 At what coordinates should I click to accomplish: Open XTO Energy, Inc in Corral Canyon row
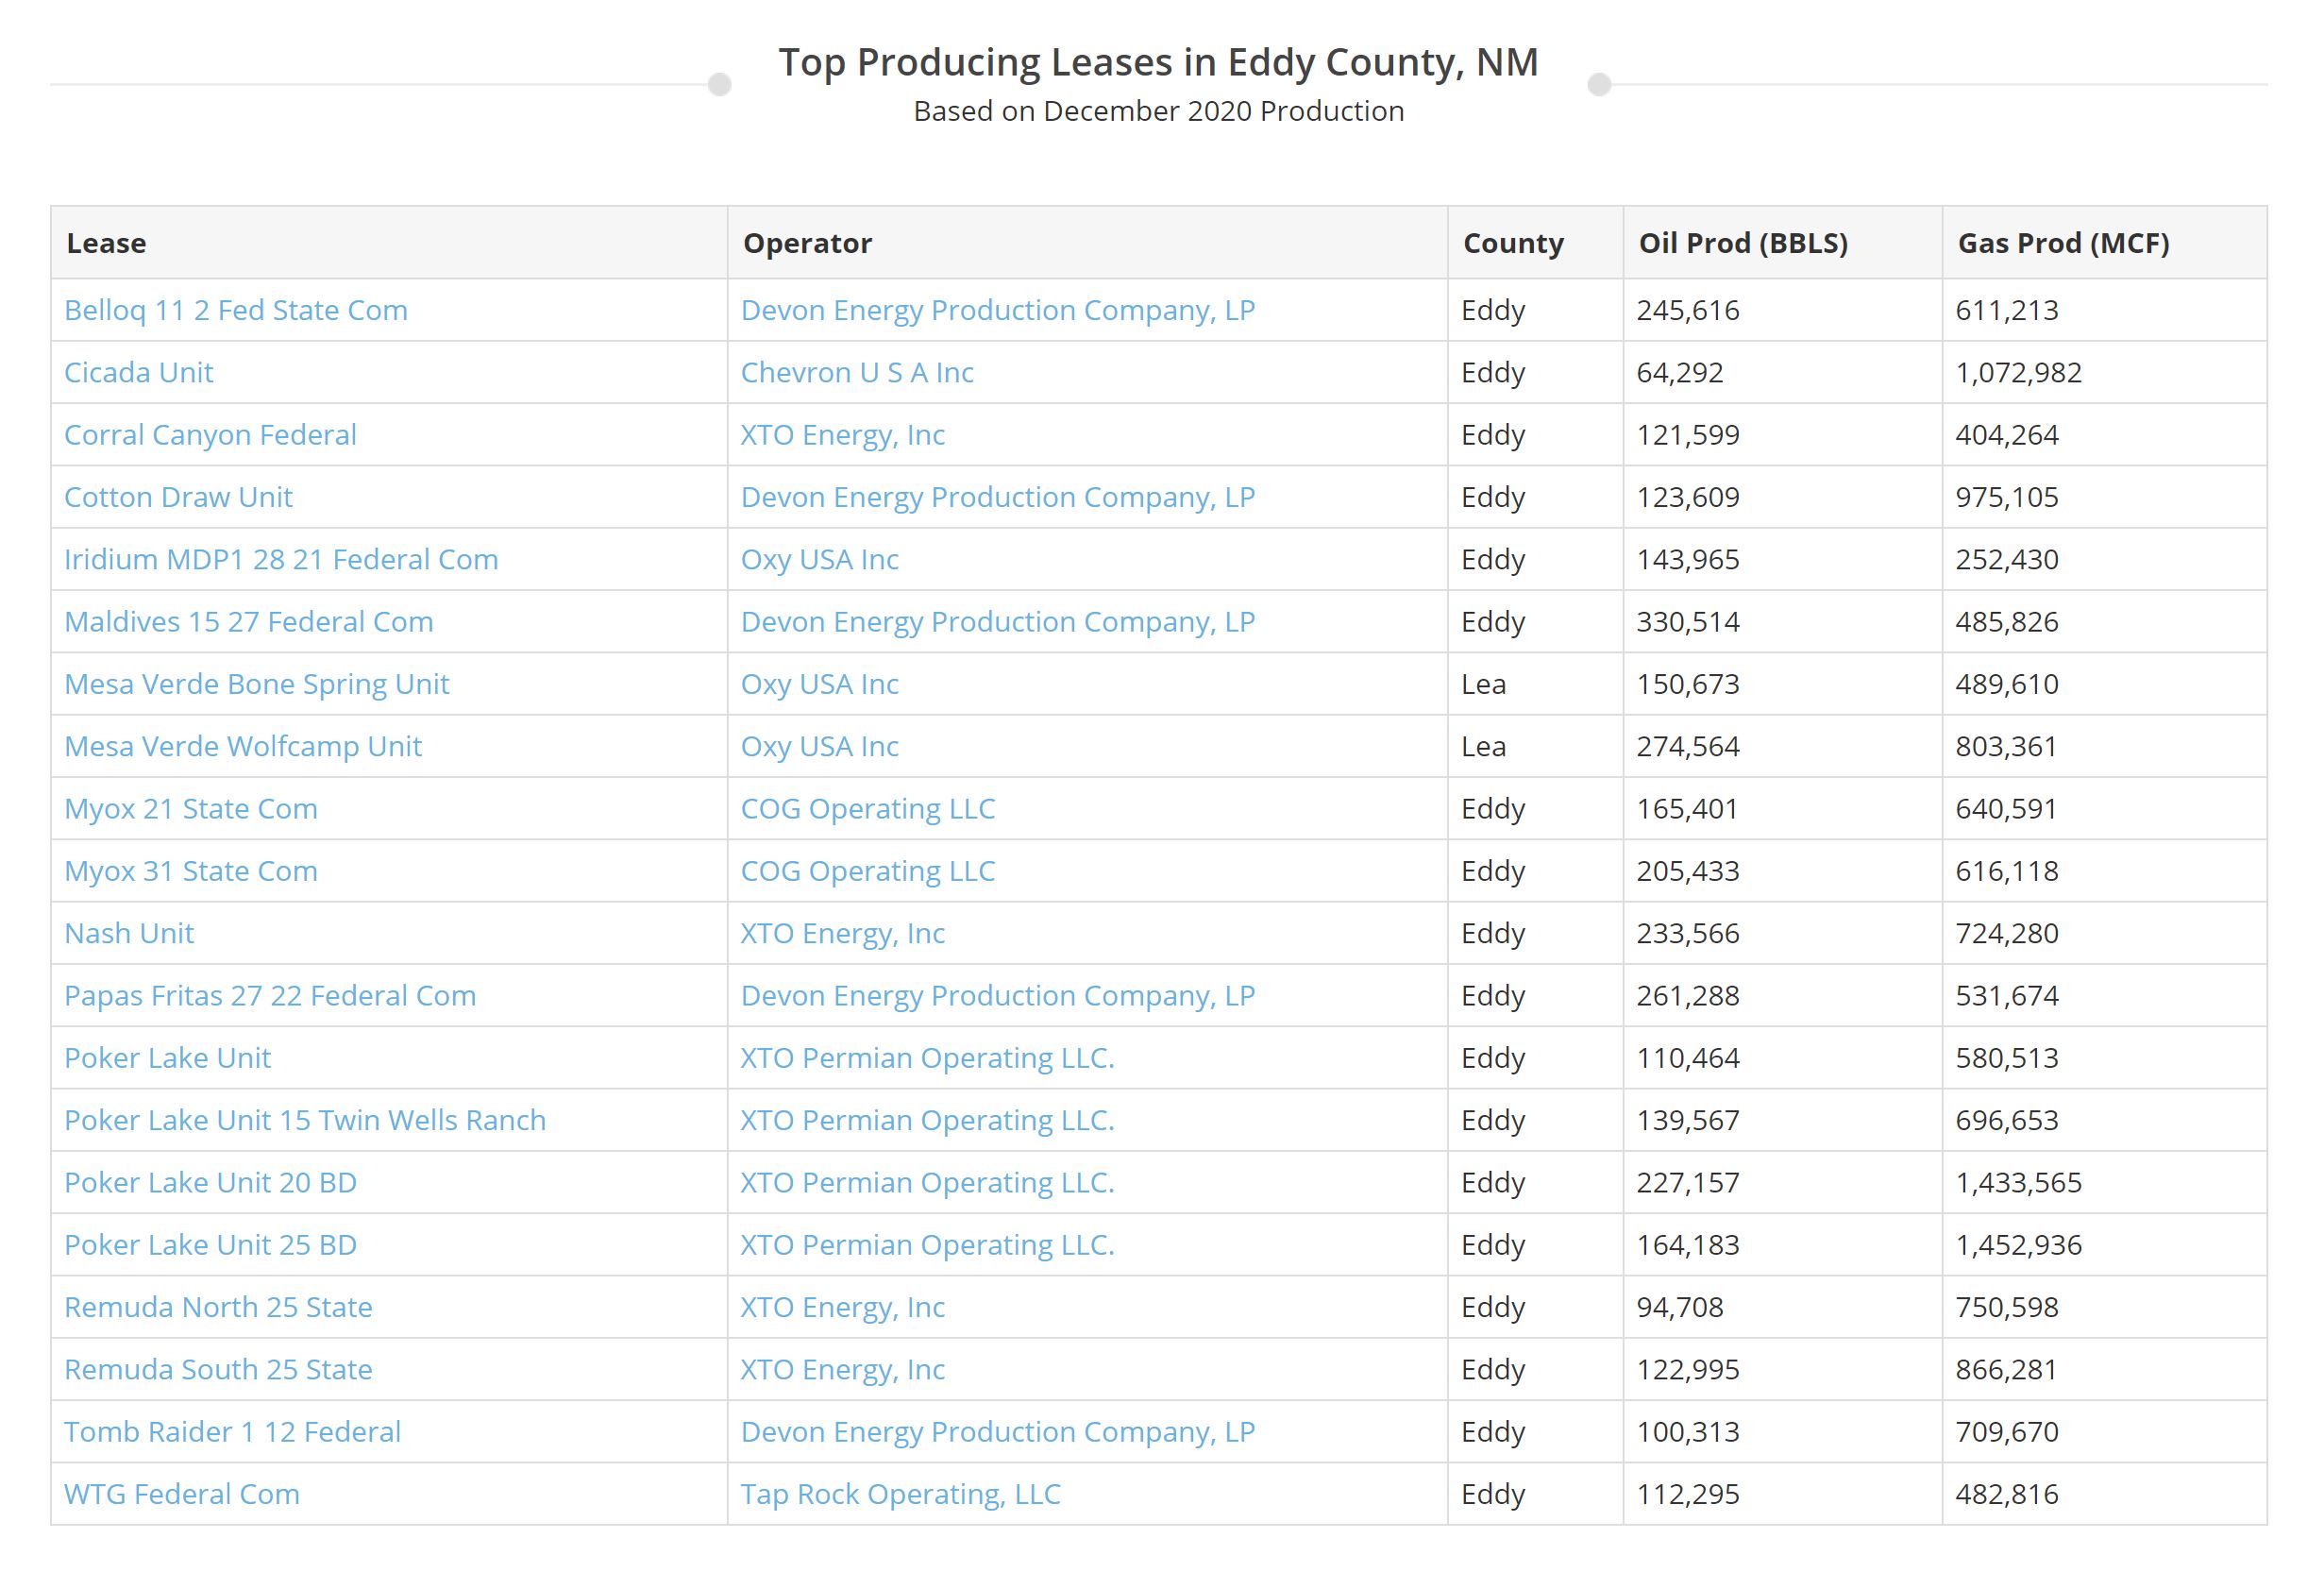[x=843, y=435]
